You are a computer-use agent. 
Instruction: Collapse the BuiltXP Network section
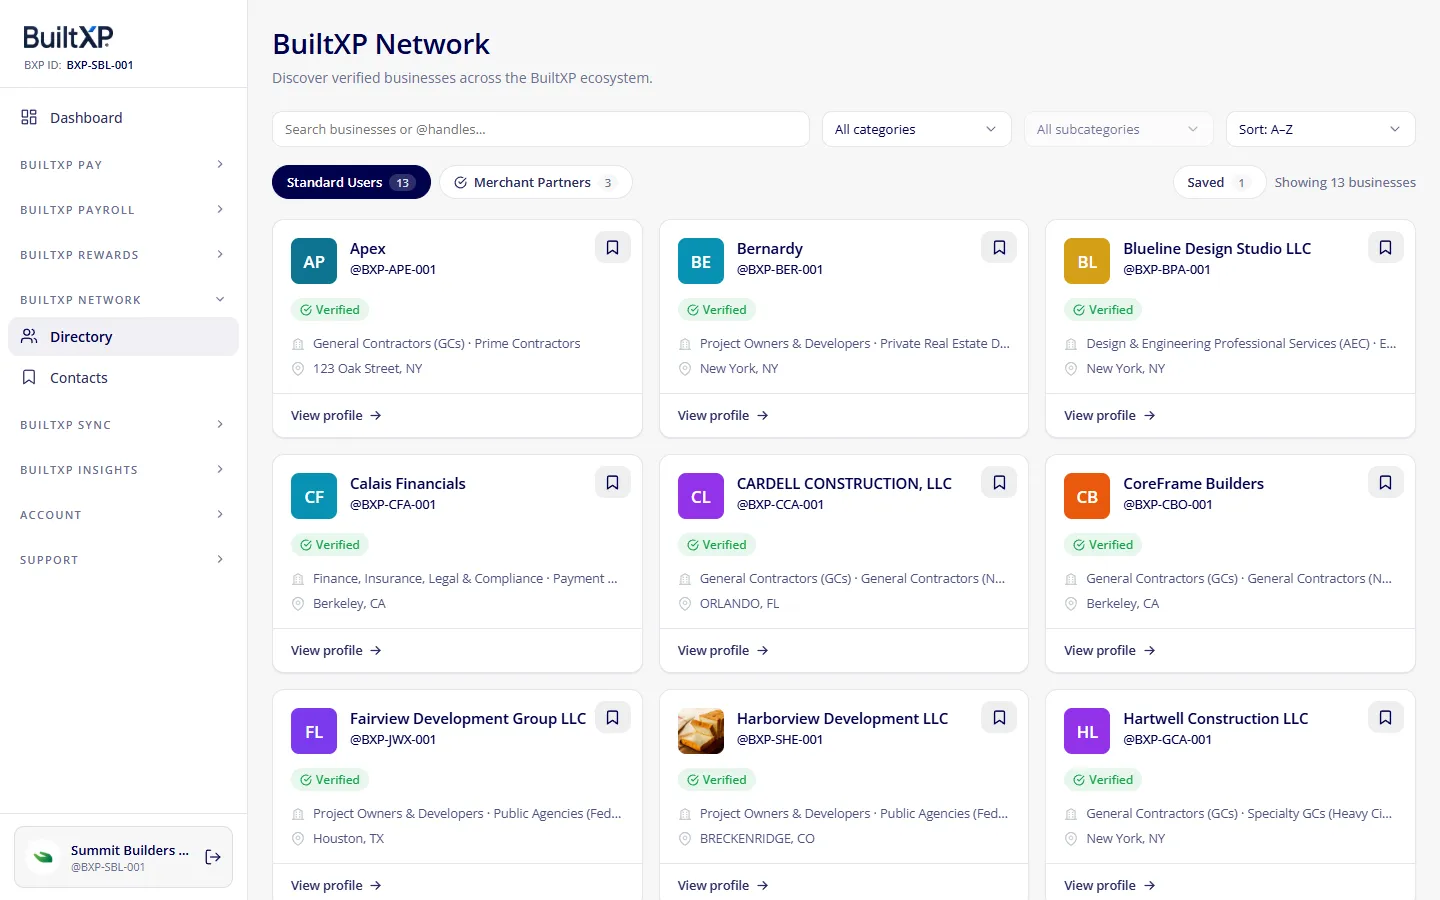[123, 300]
